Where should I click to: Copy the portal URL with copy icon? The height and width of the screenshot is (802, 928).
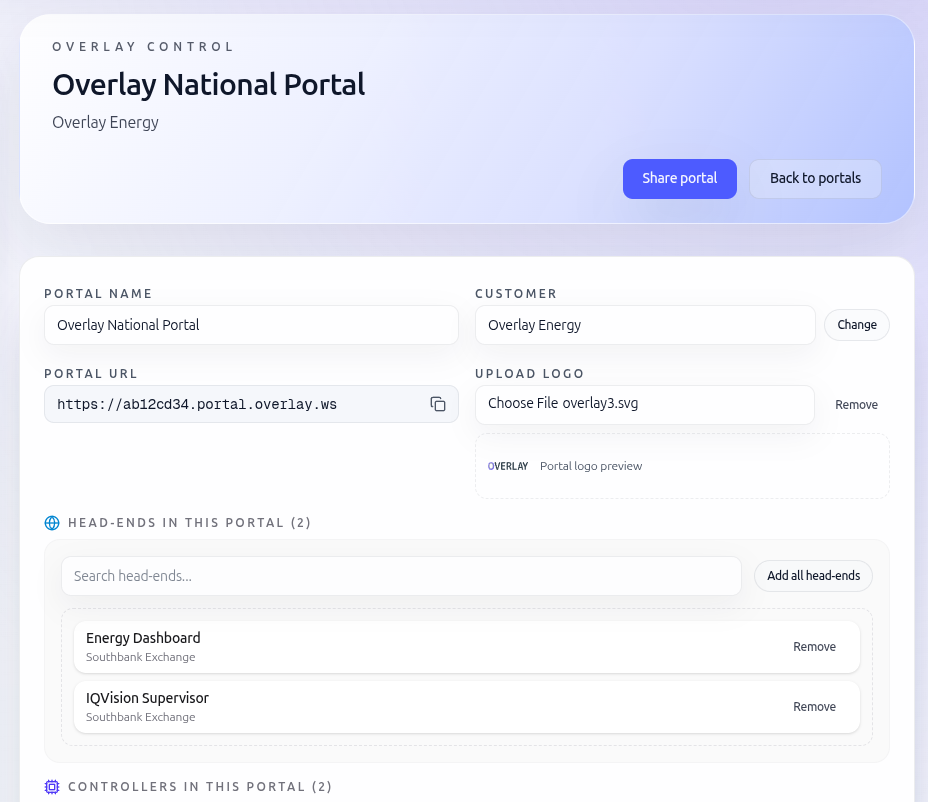(x=438, y=404)
